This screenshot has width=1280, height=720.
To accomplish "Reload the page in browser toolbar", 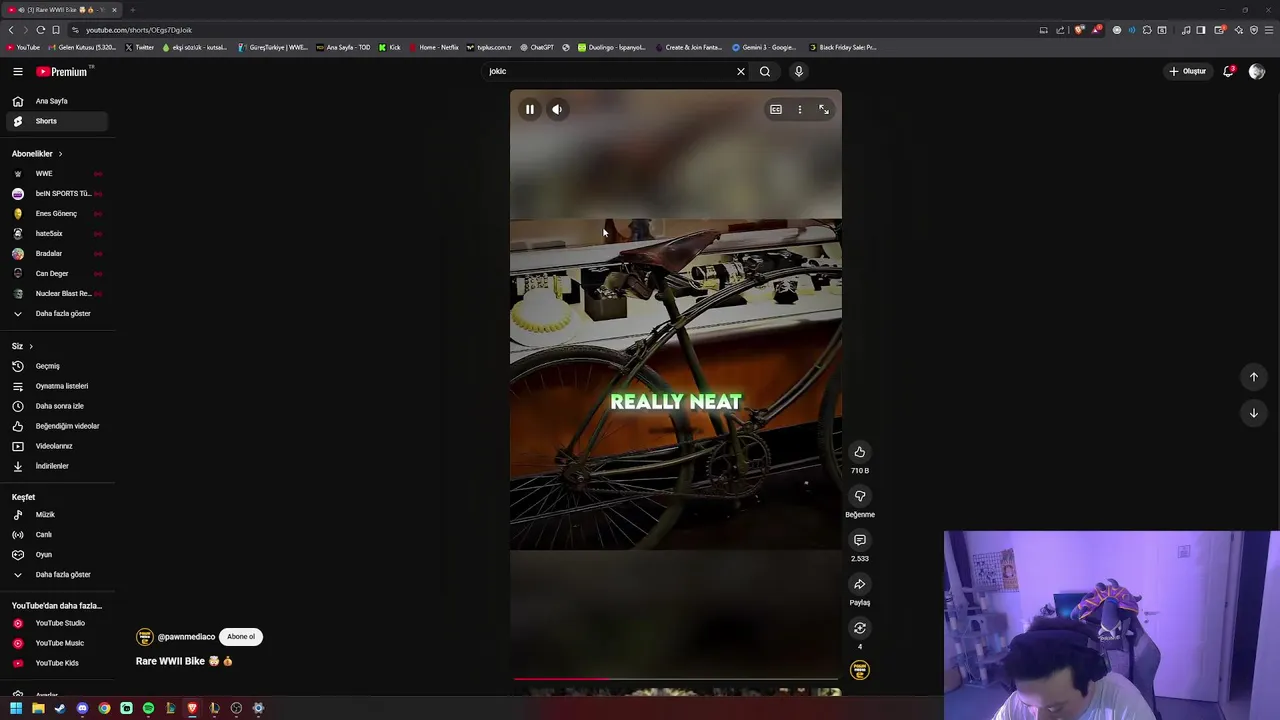I will pyautogui.click(x=40, y=30).
